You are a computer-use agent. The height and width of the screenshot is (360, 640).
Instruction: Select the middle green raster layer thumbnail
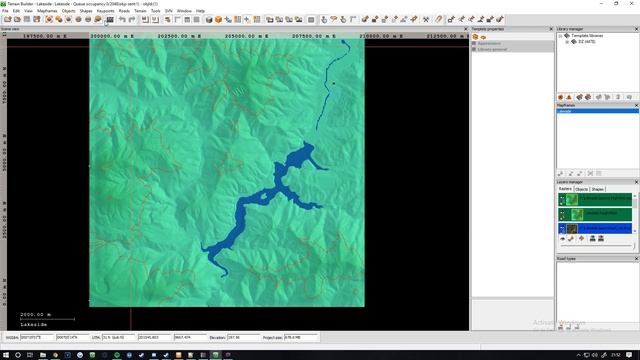click(x=577, y=214)
